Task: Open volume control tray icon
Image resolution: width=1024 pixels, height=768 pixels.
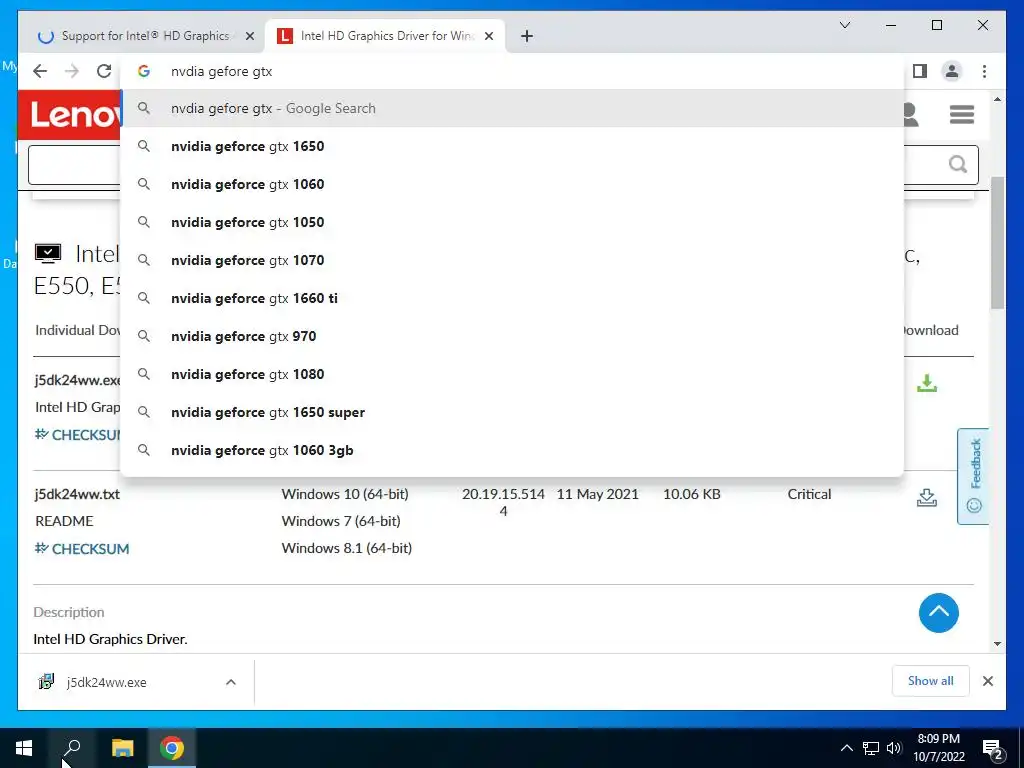Action: coord(894,748)
